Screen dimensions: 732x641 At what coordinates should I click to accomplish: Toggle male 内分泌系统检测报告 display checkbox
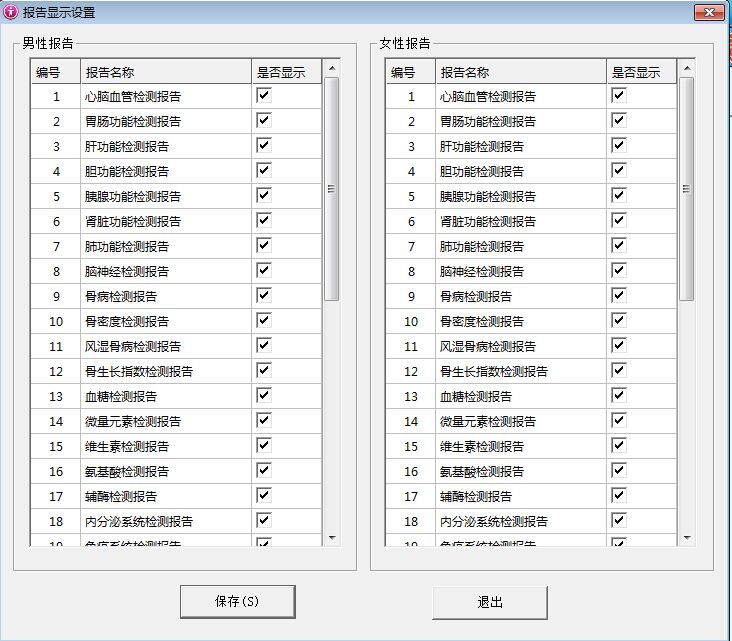264,520
